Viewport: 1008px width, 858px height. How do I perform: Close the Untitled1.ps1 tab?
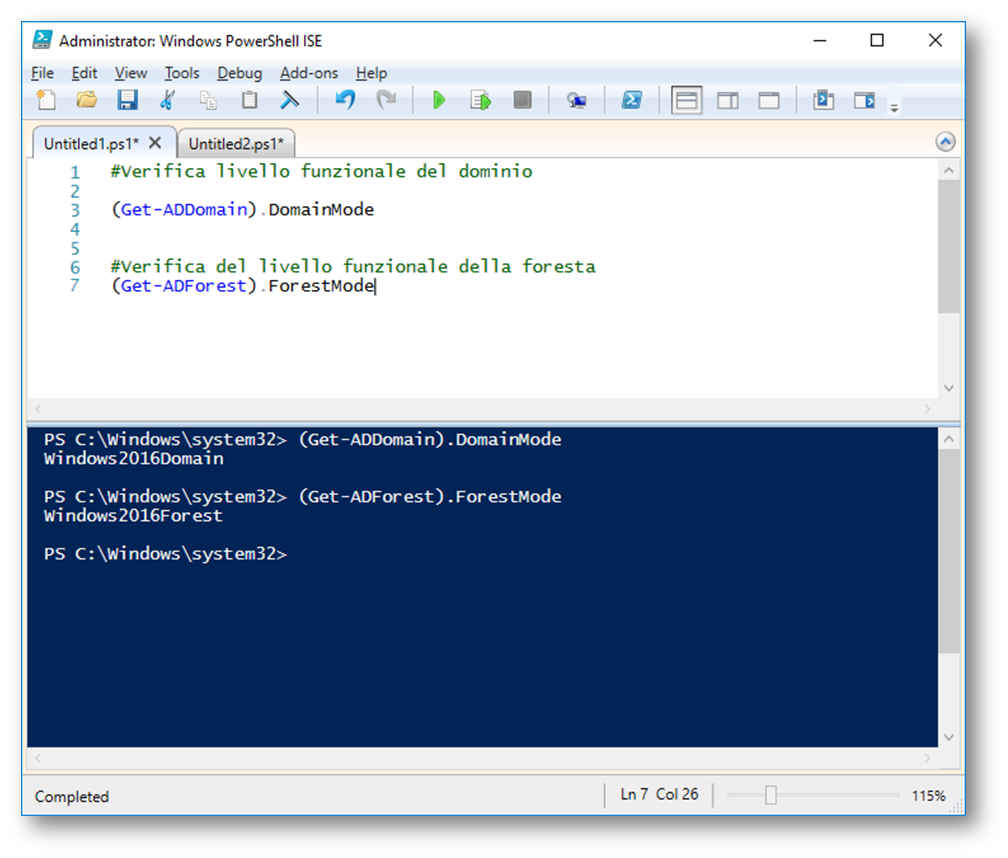click(x=155, y=142)
